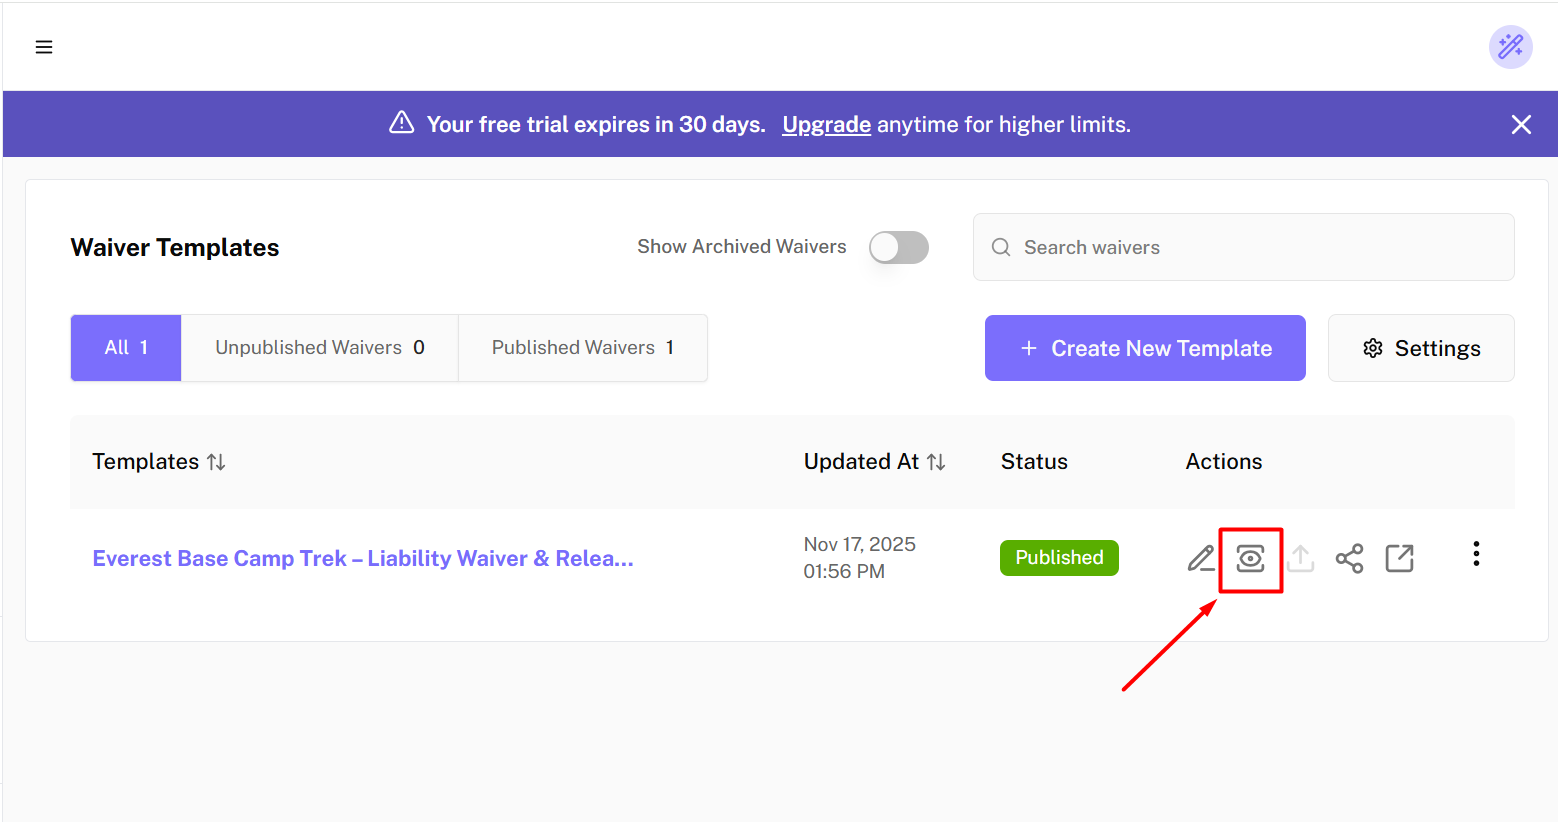Open the three-dot more actions menu
This screenshot has height=822, width=1558.
(1475, 554)
